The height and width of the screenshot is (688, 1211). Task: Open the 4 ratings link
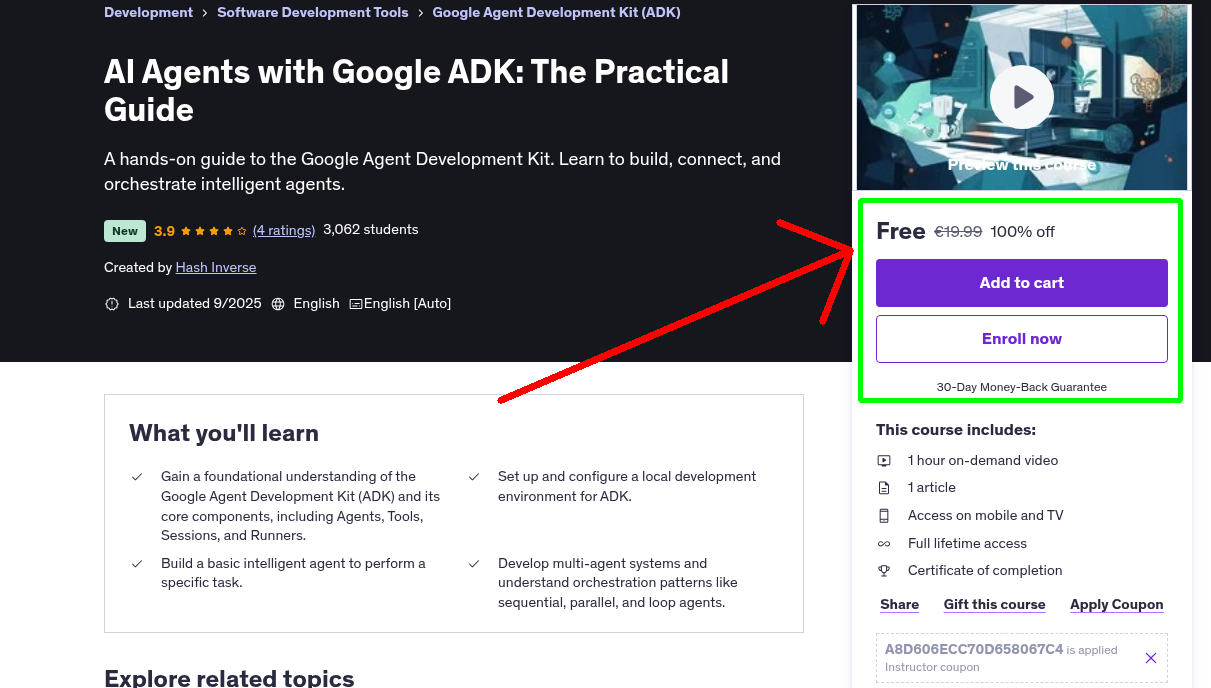284,230
